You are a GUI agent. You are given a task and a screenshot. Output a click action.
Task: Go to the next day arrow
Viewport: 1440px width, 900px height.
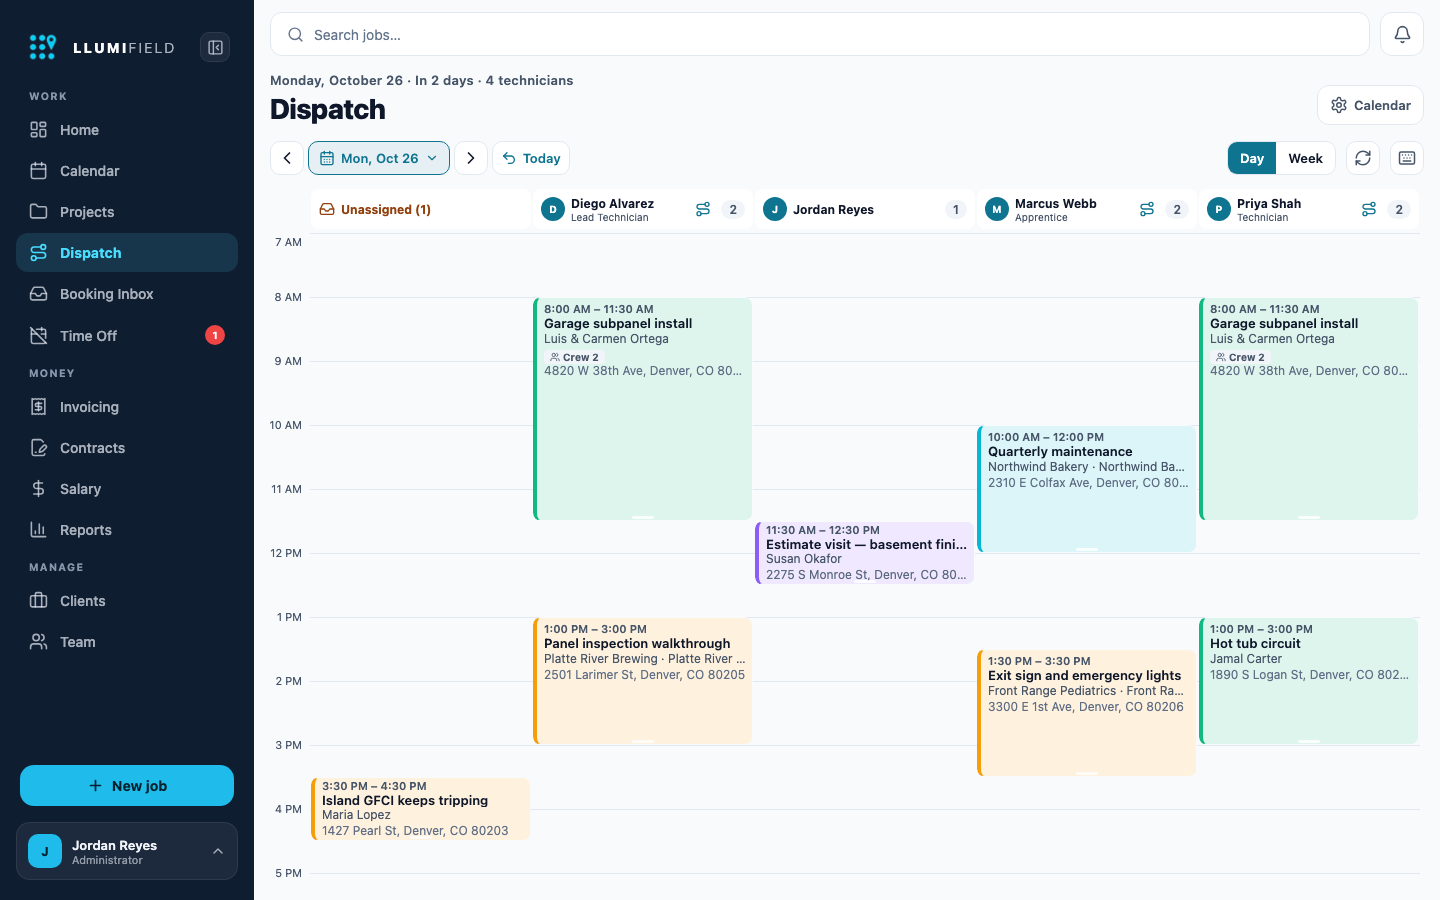click(471, 158)
